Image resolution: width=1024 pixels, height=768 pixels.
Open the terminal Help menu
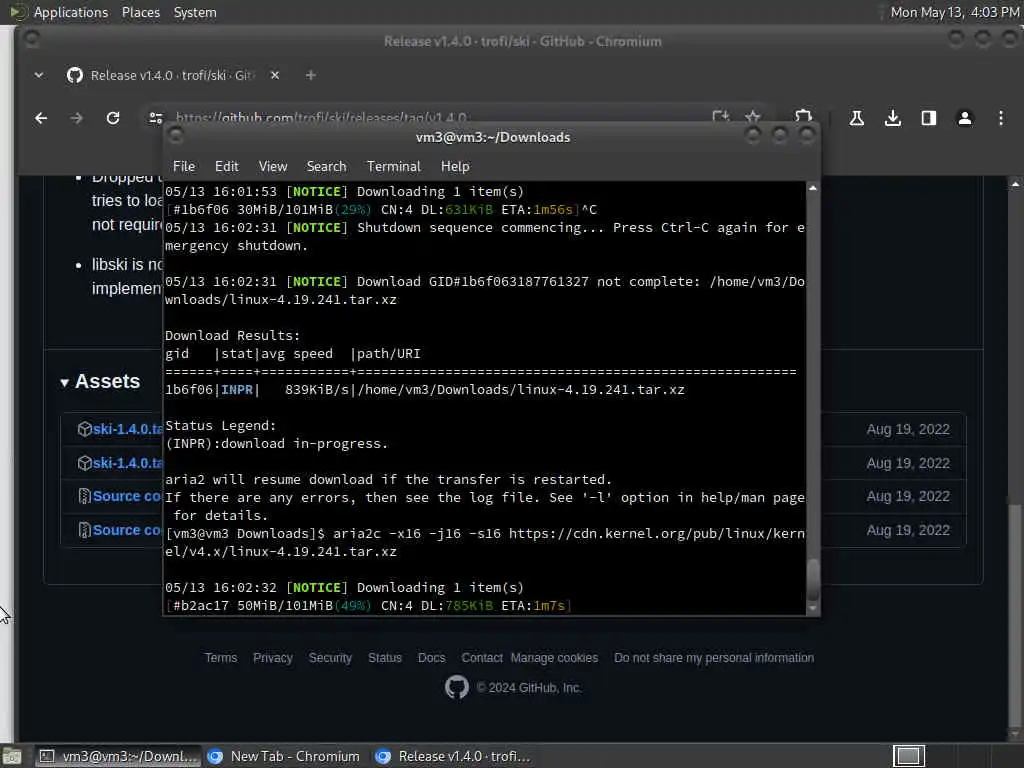pos(455,167)
